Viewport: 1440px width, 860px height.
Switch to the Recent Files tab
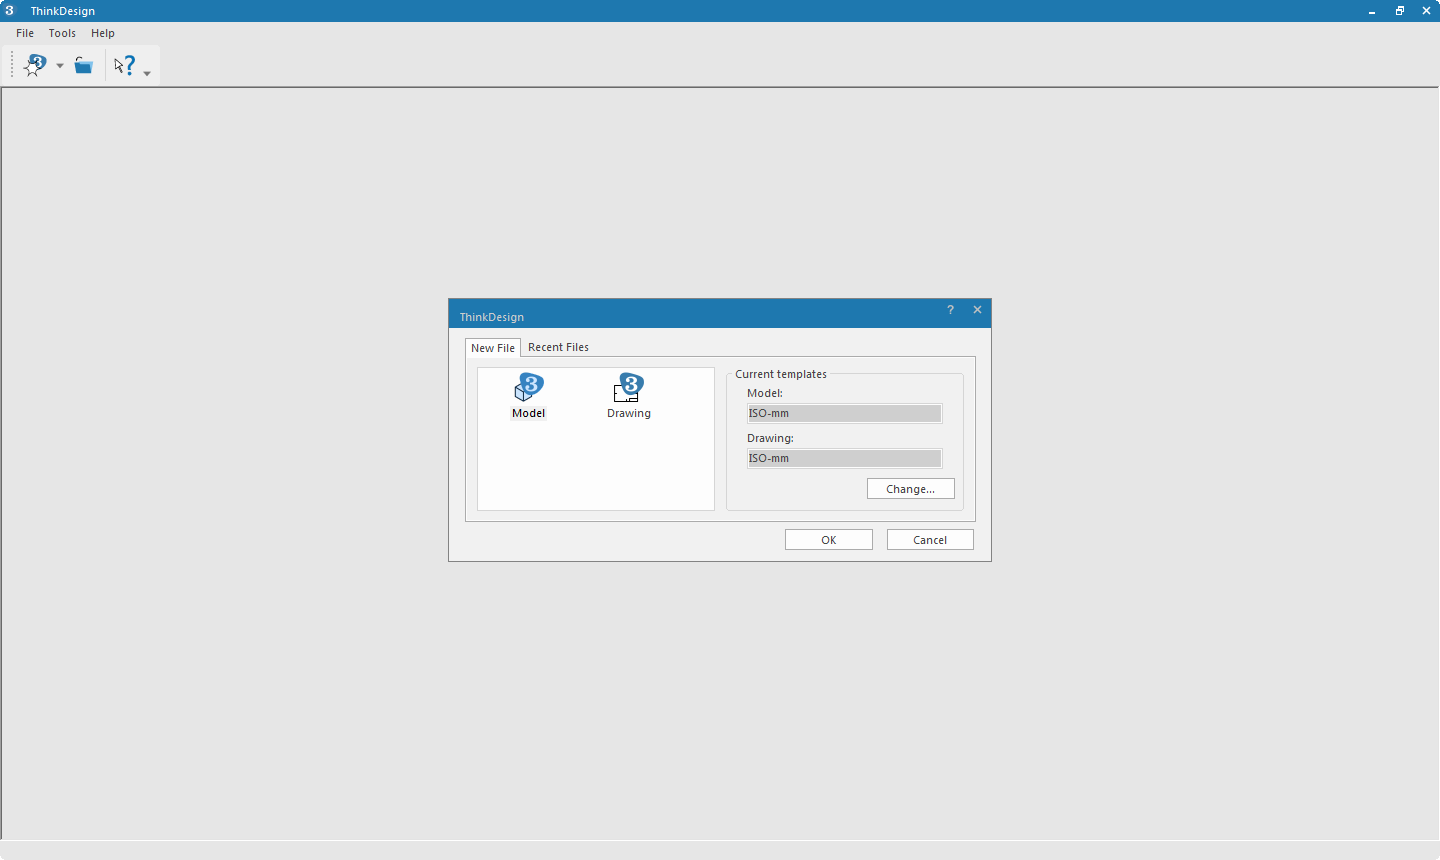(558, 347)
